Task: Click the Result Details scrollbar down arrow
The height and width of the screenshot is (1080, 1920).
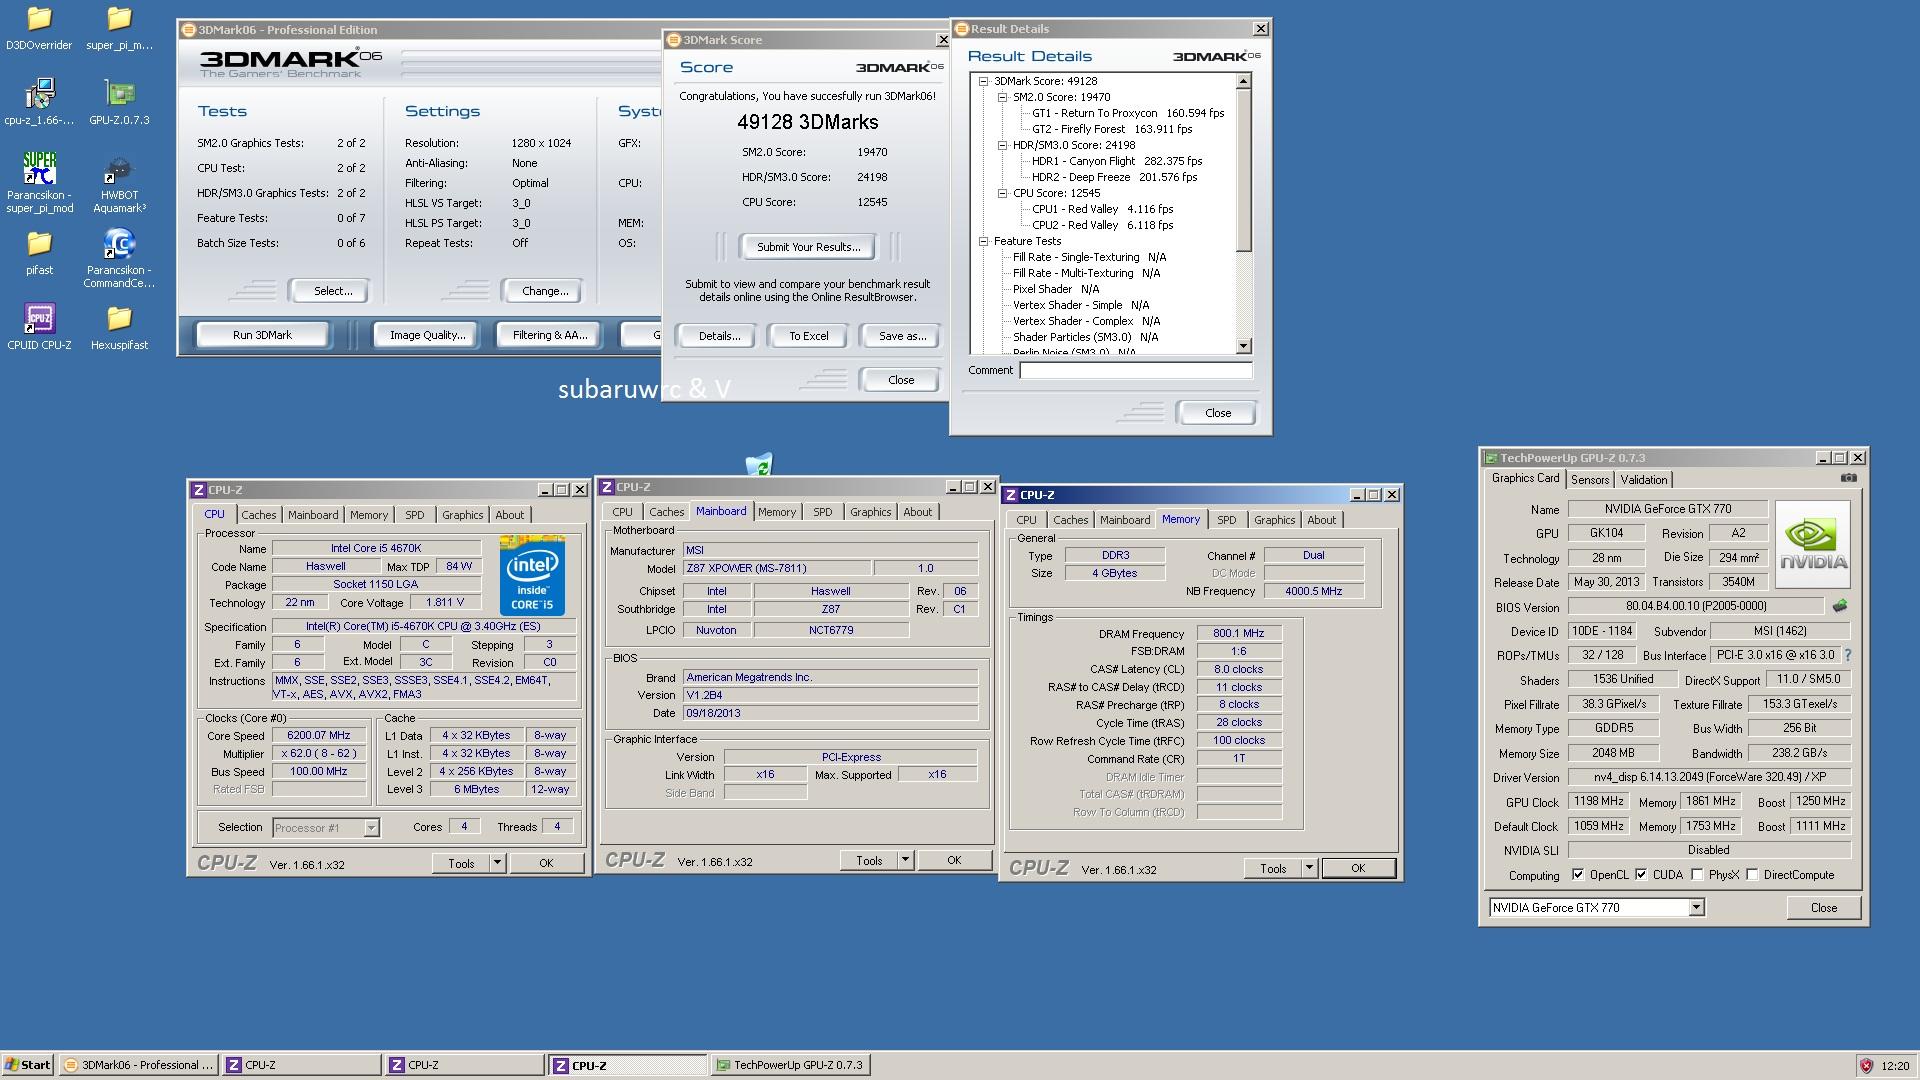Action: click(1244, 346)
